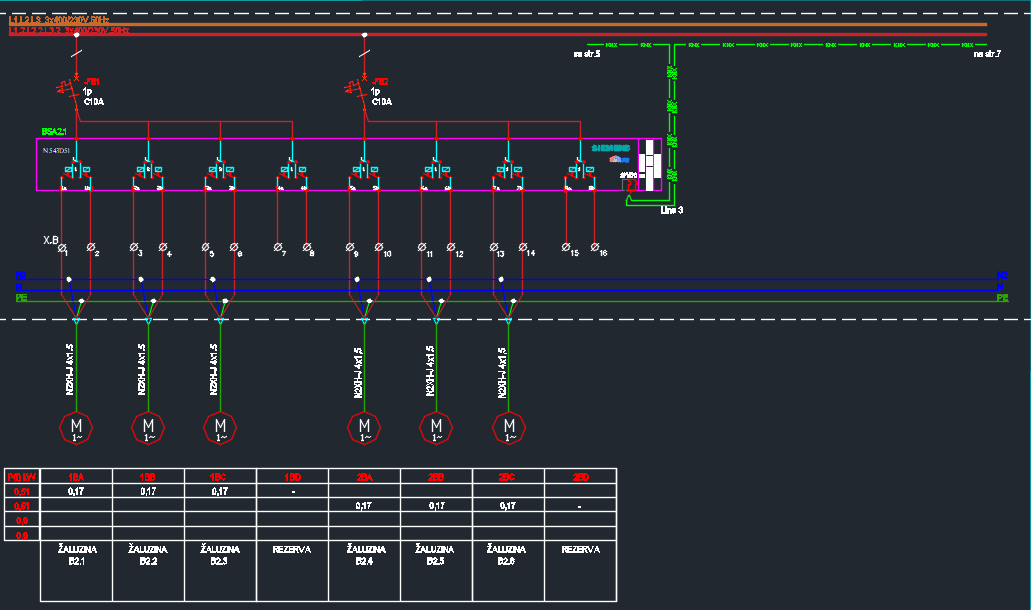Select the 1BA column header in table
The image size is (1031, 610).
pyautogui.click(x=76, y=477)
